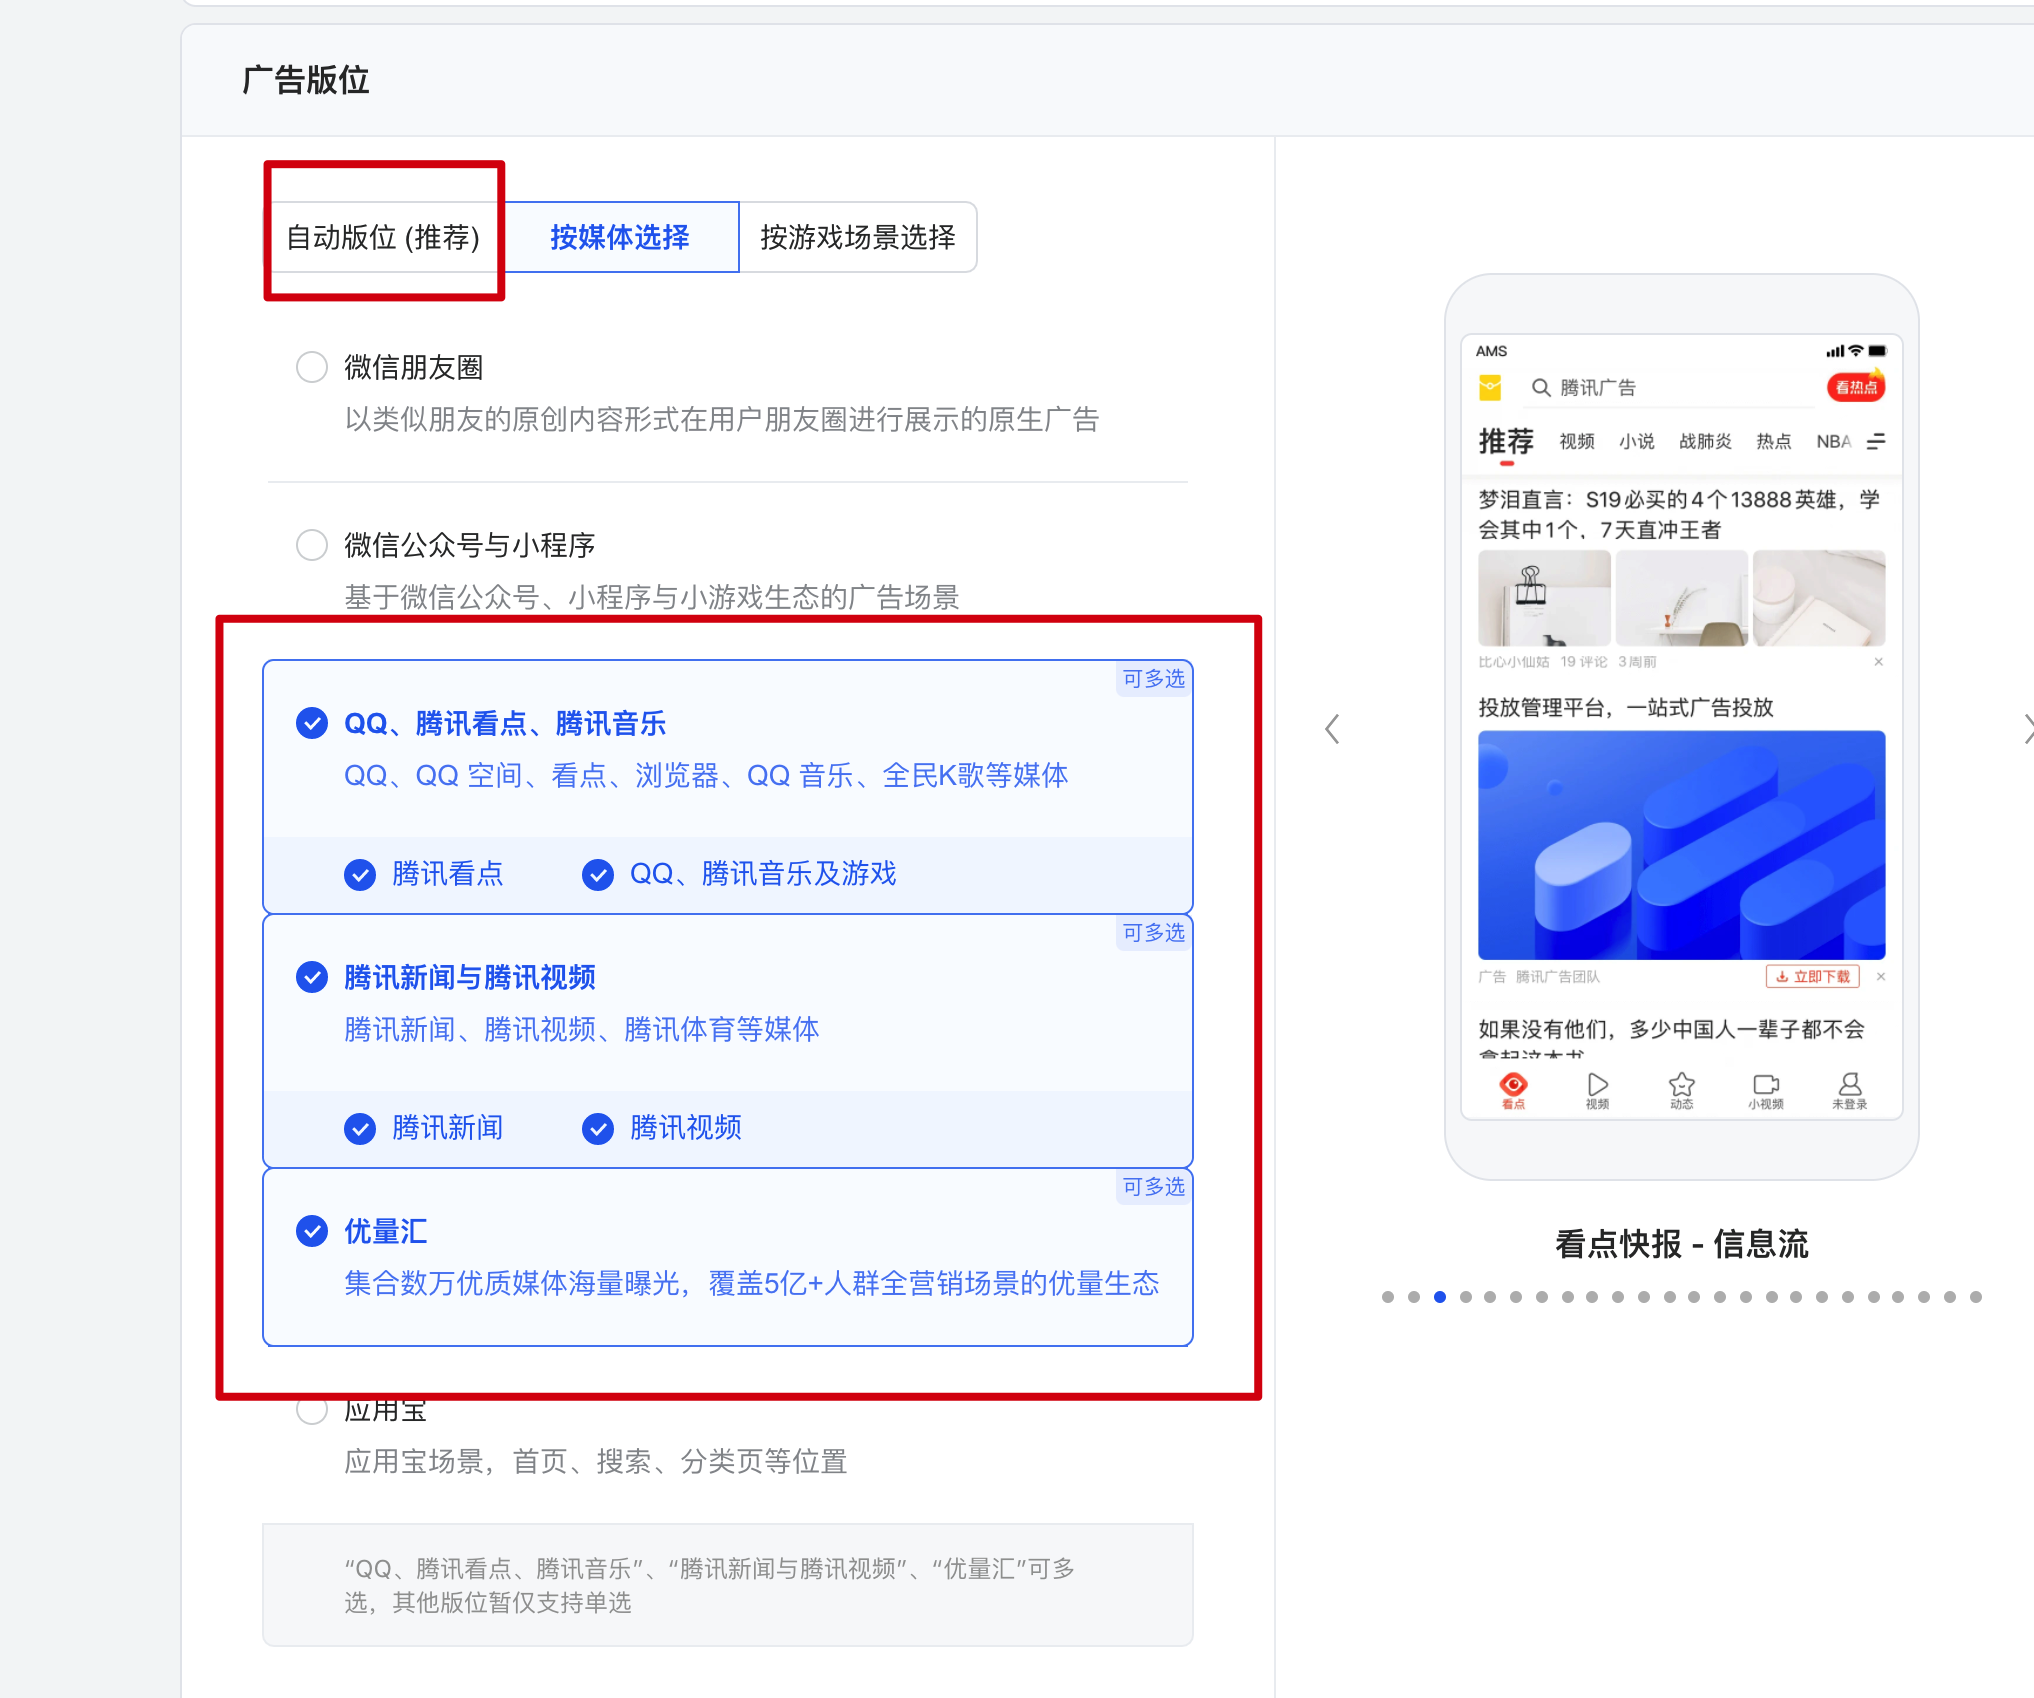Open the 按游戏场景选择 tab
The width and height of the screenshot is (2034, 1698).
[857, 237]
